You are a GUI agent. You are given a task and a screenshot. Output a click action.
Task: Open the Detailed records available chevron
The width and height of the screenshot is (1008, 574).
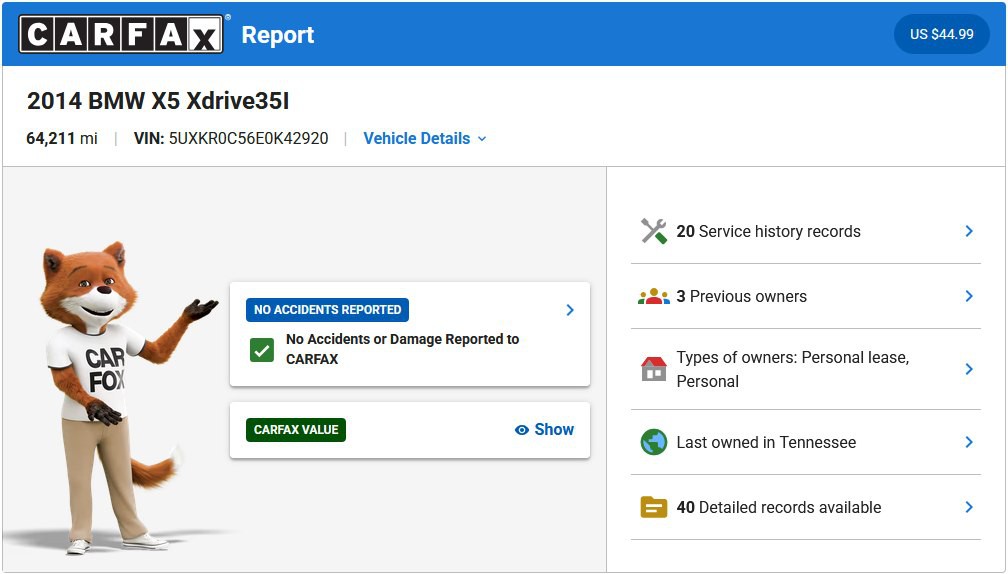[969, 507]
